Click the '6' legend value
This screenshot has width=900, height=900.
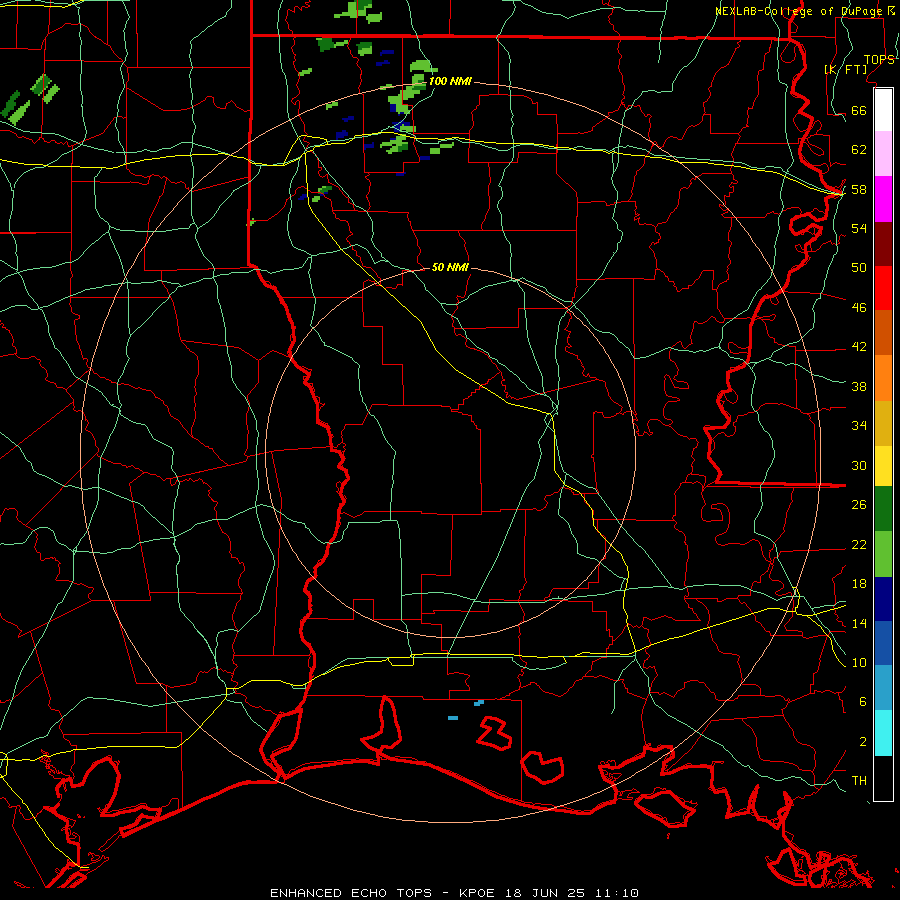tap(862, 701)
